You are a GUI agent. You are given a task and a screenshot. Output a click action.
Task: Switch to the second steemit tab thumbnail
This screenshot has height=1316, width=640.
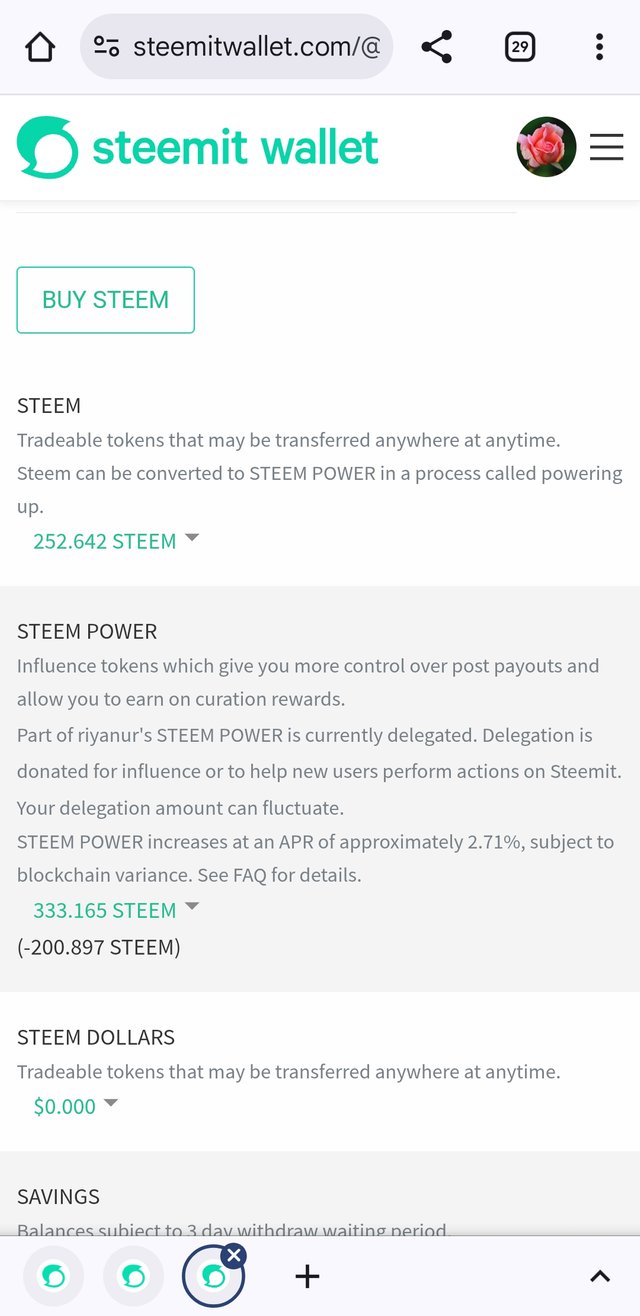click(133, 1277)
